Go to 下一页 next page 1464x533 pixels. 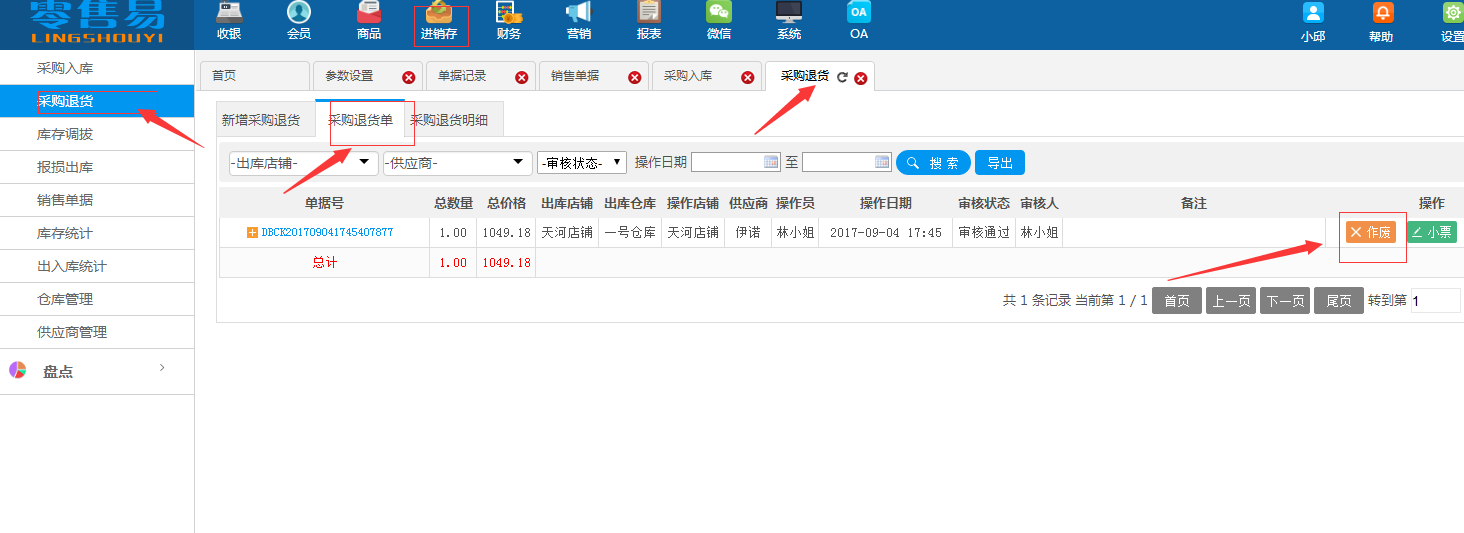coord(1285,301)
